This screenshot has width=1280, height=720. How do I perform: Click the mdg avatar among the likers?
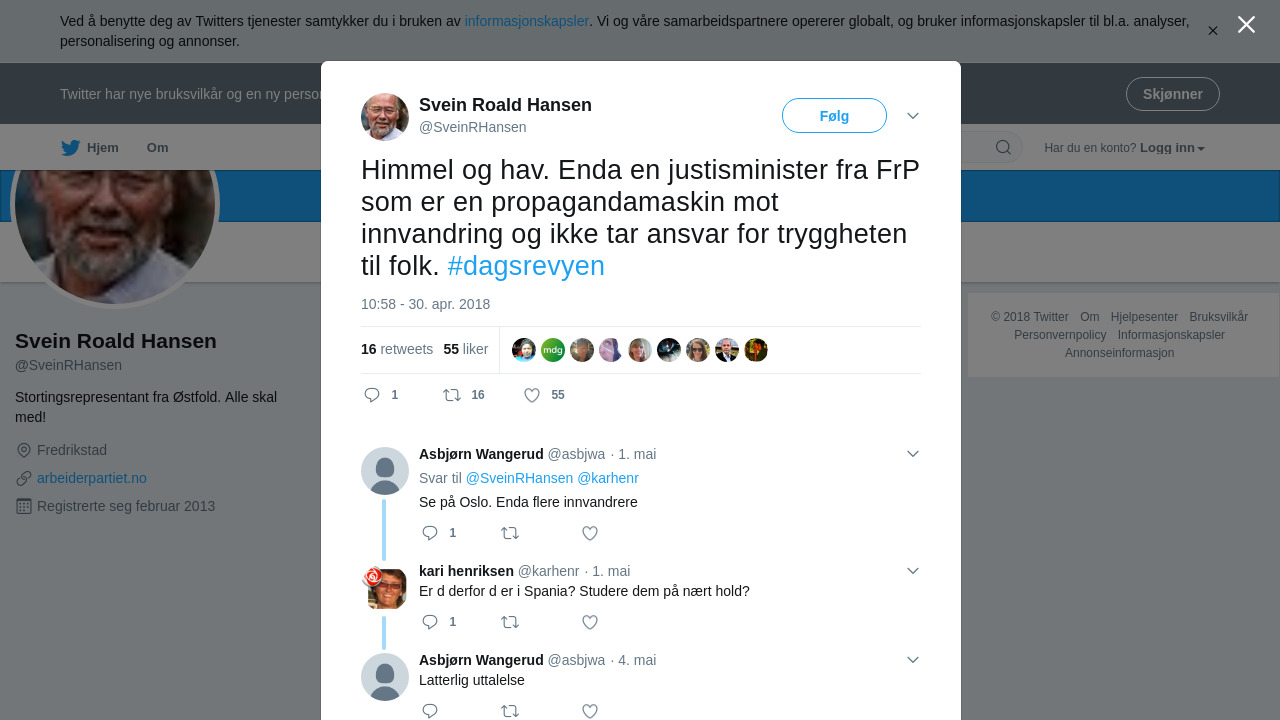point(553,350)
